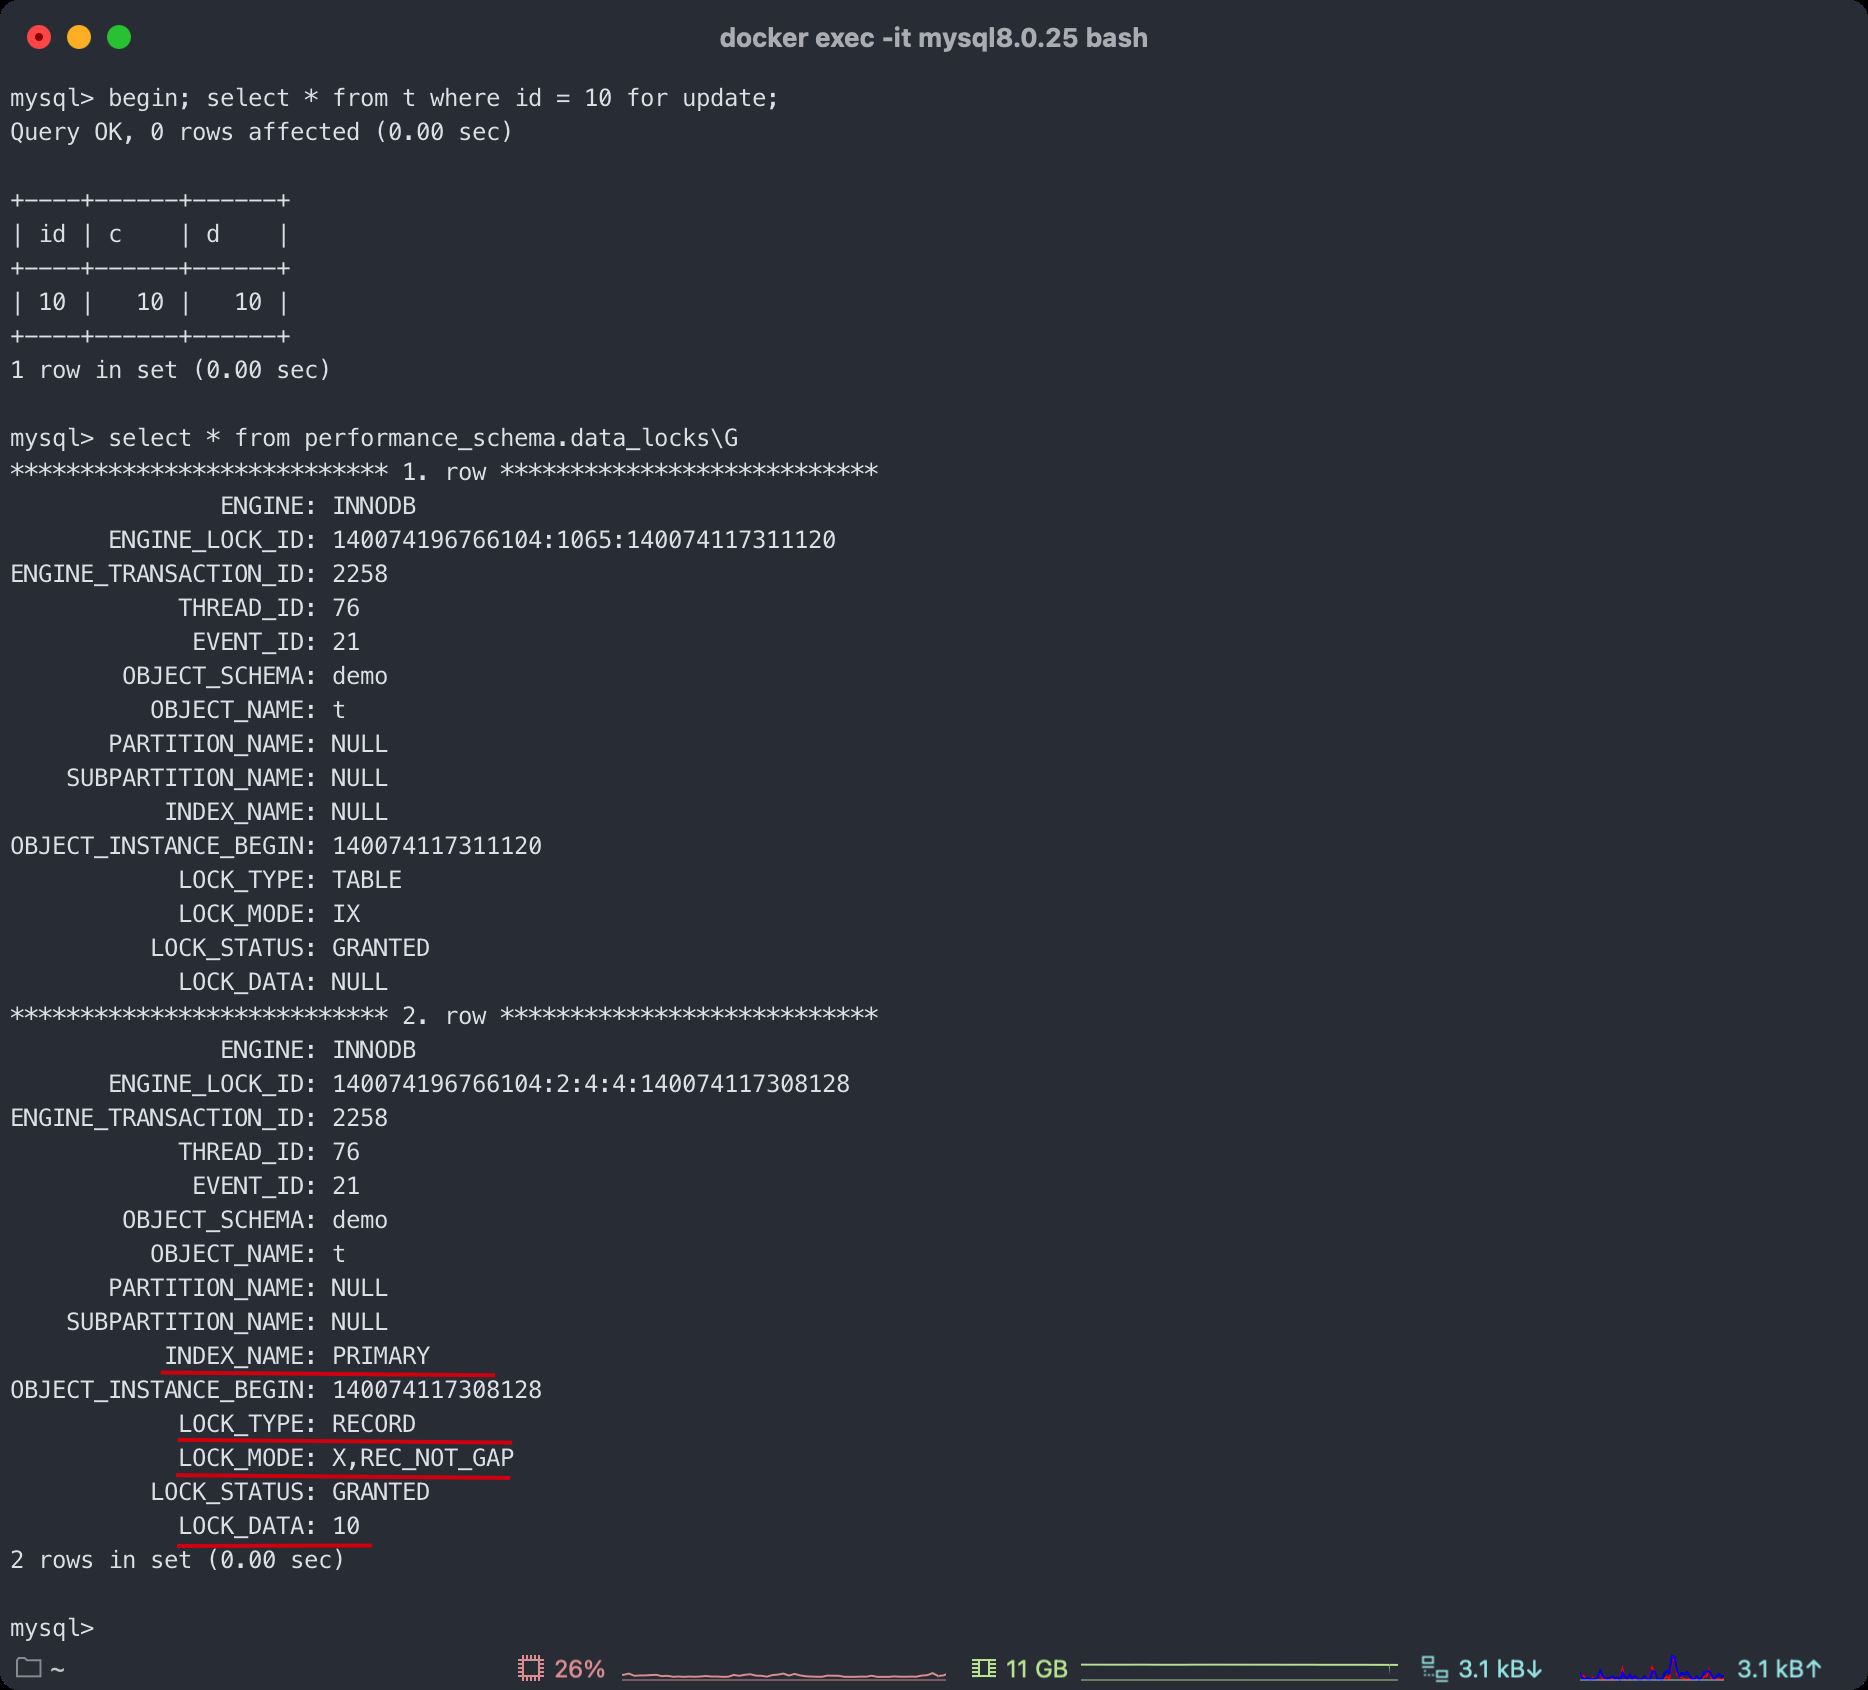Select the underlined INDEX_NAME value PRIMARY
Screen dimensions: 1868x1690
(380, 1356)
